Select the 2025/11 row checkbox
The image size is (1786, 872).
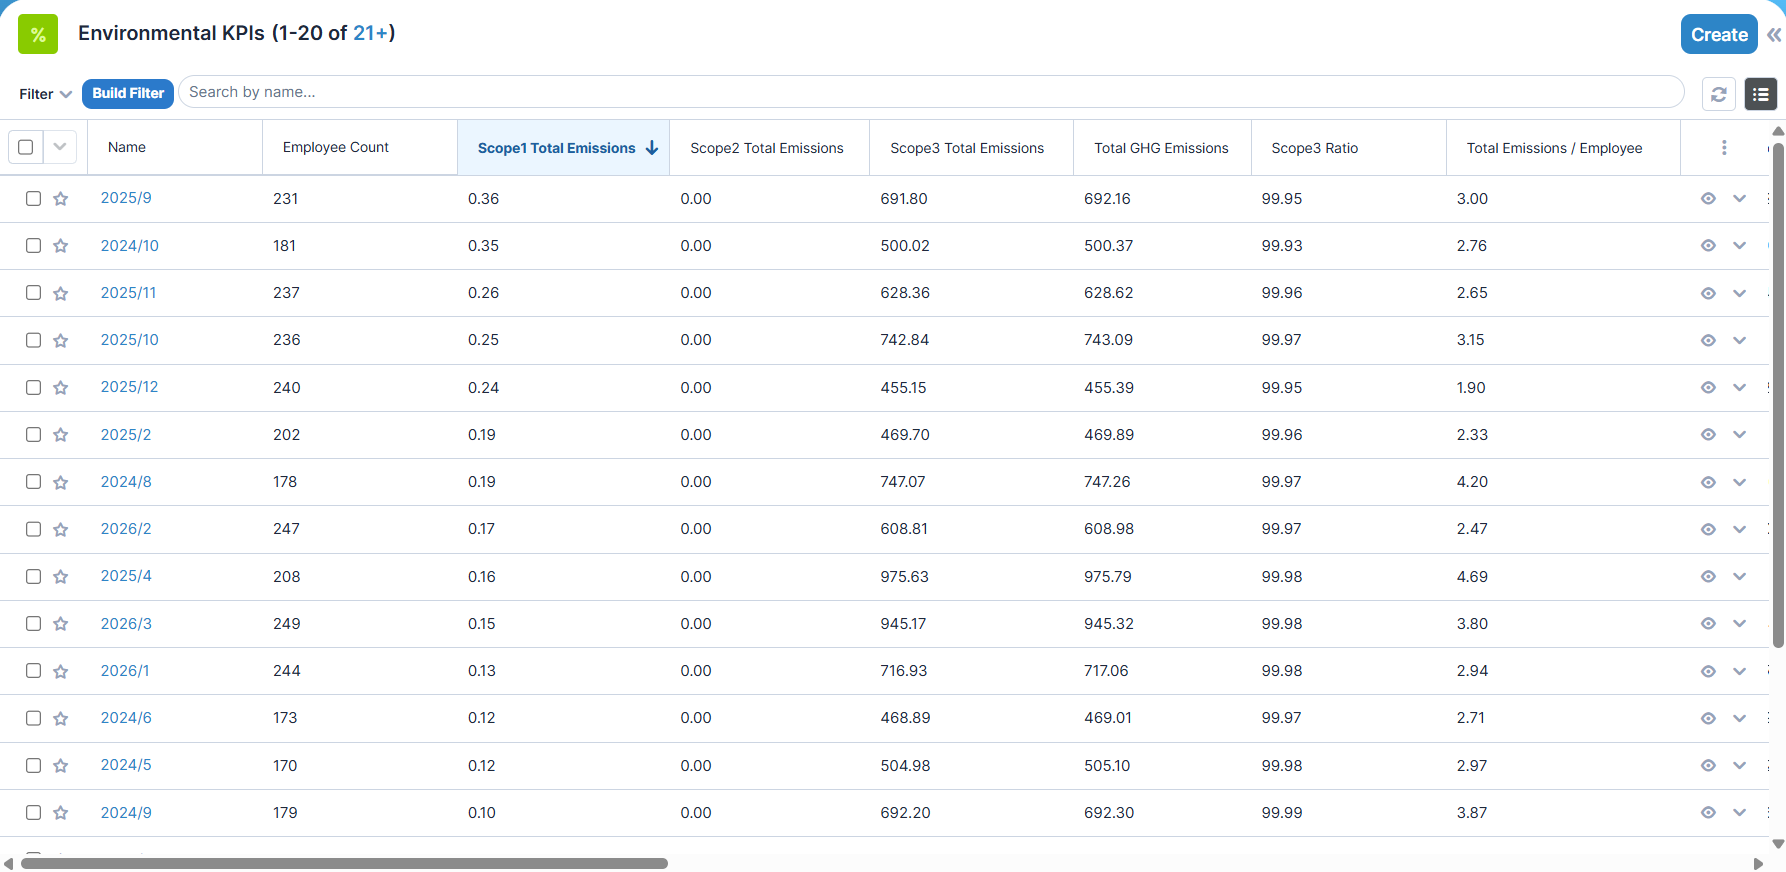click(33, 292)
